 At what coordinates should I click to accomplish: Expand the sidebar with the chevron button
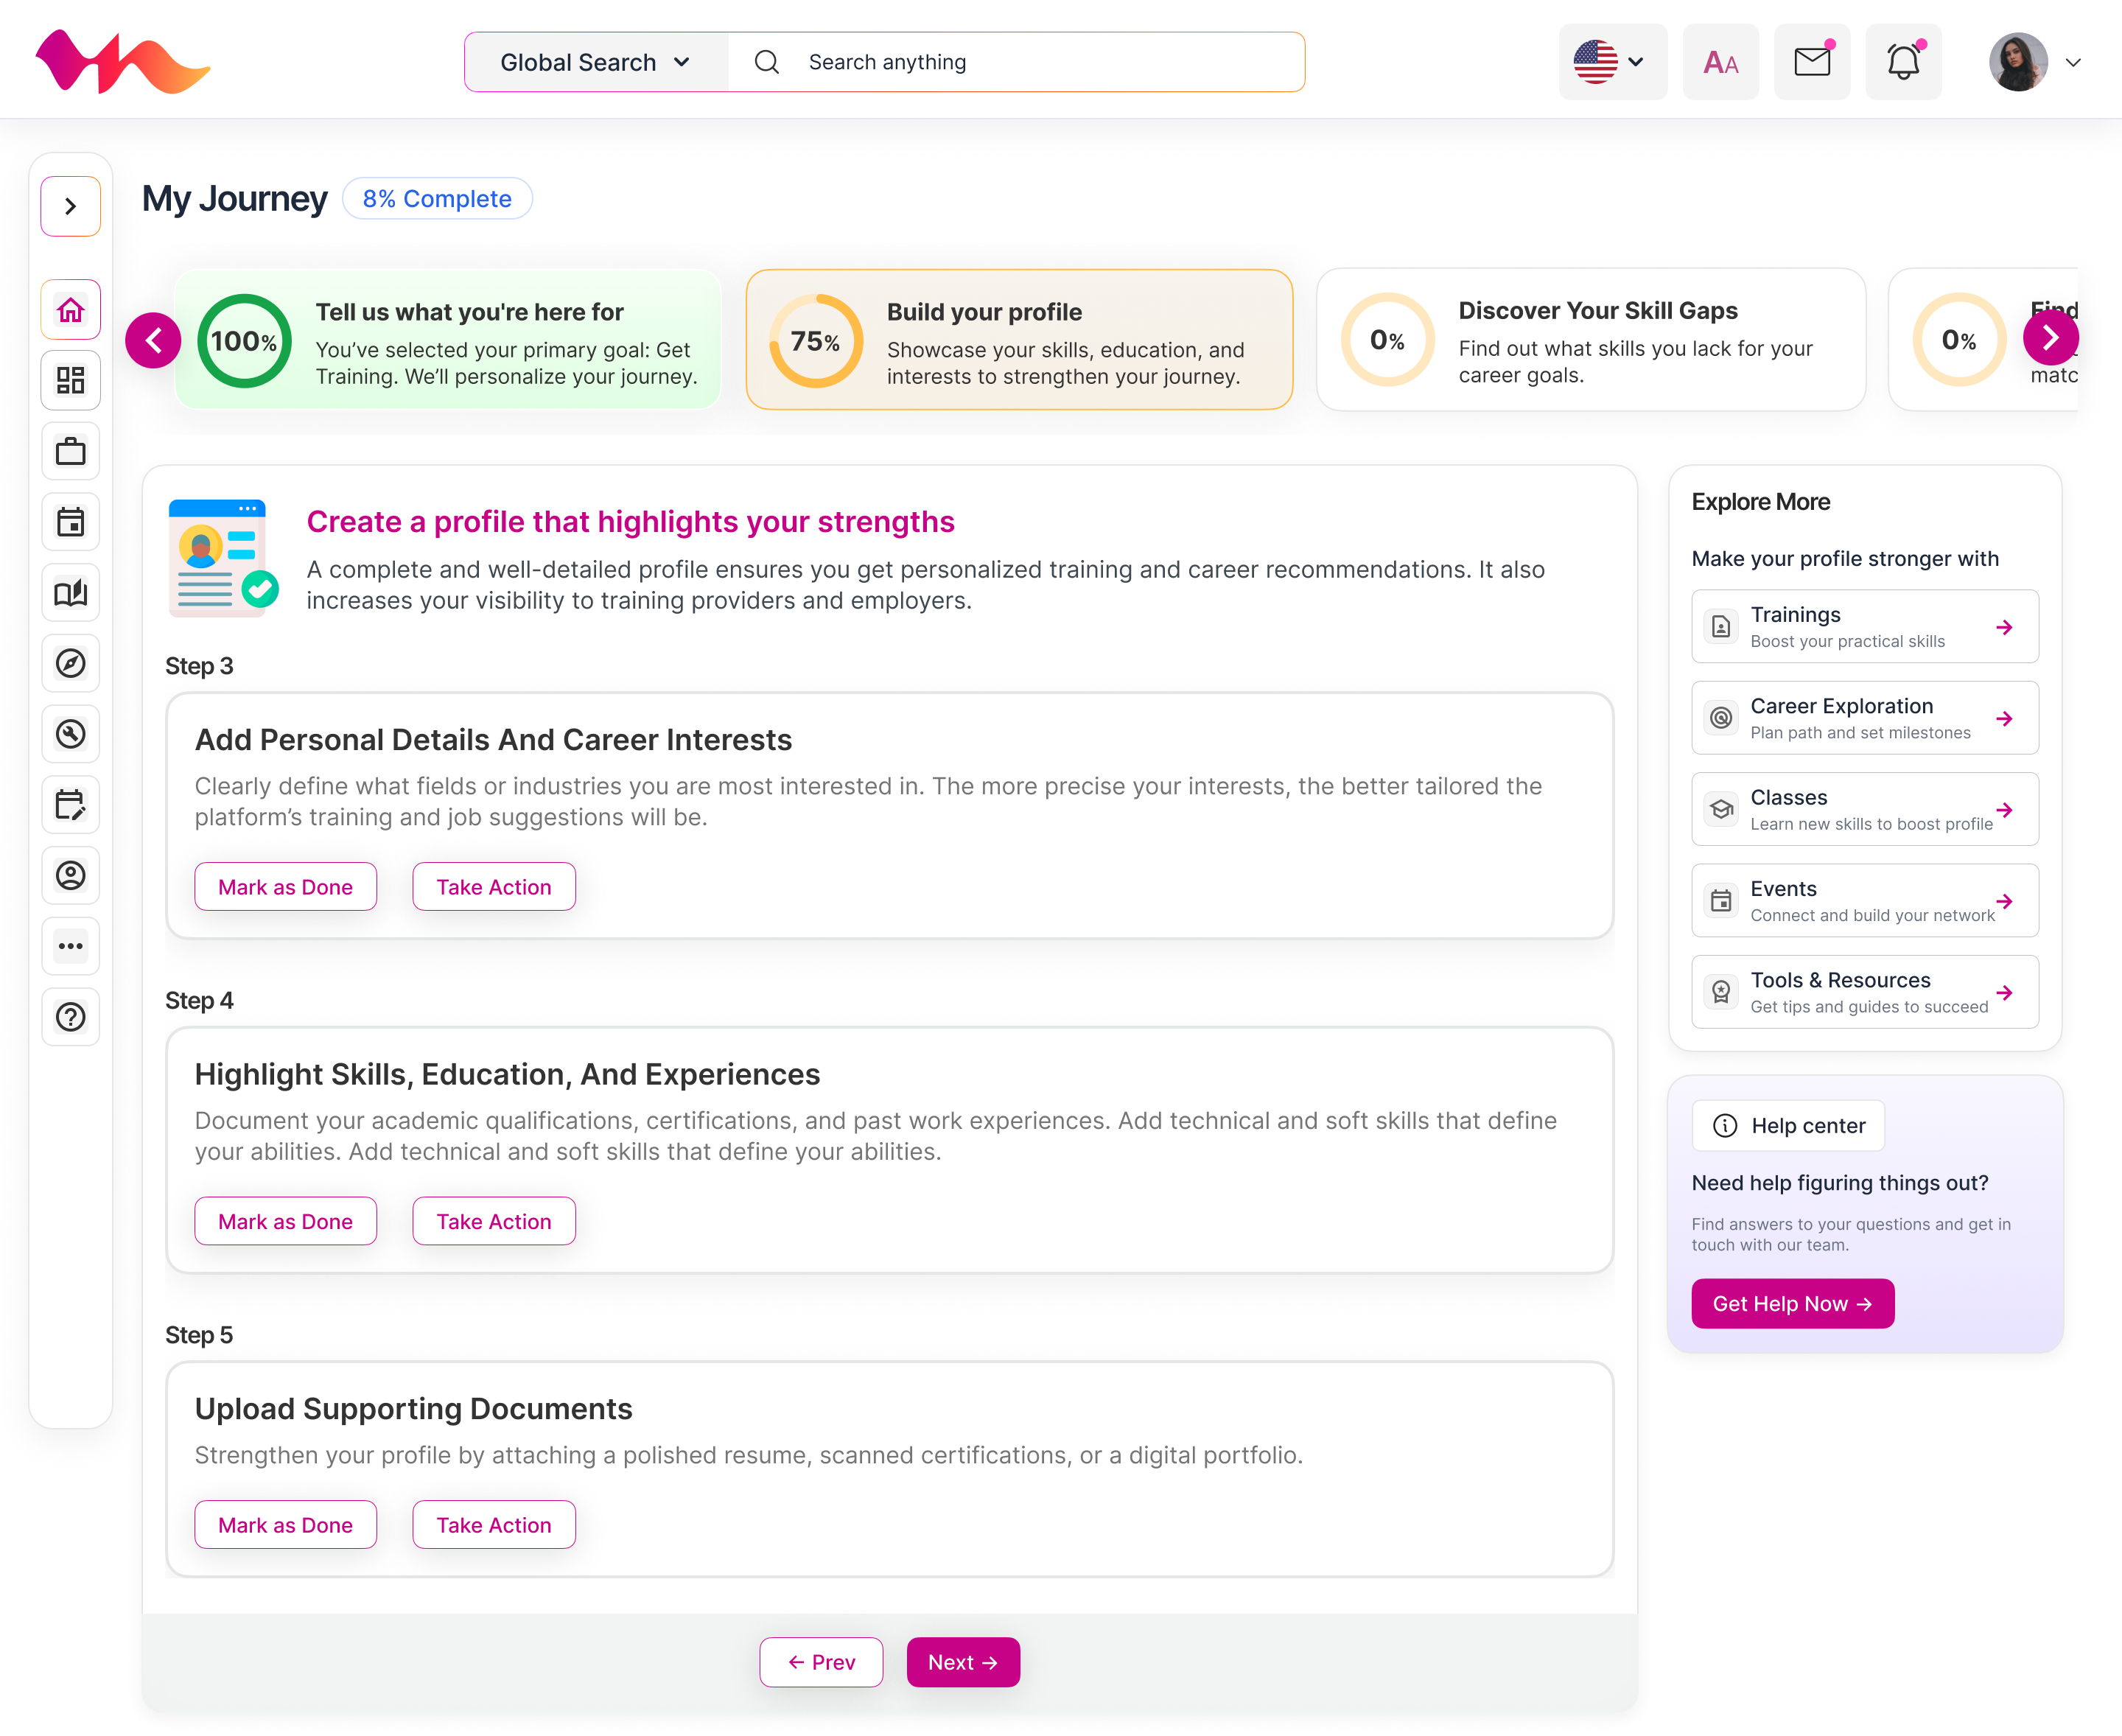pos(70,206)
